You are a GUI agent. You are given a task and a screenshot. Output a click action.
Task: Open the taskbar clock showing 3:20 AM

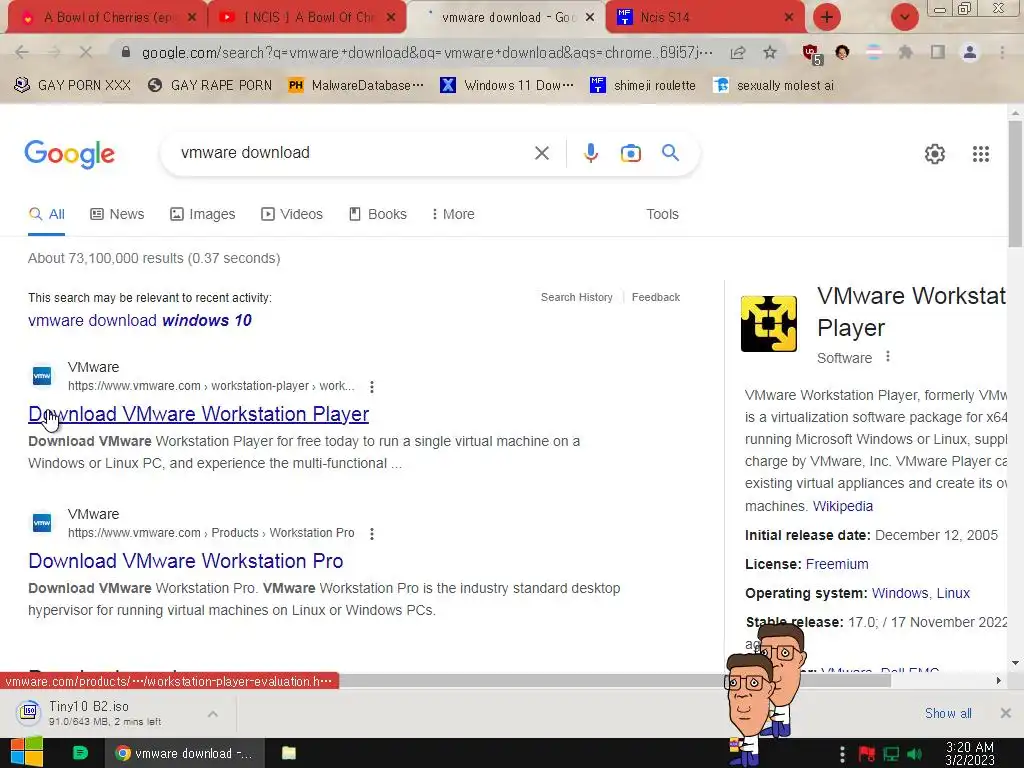[970, 753]
